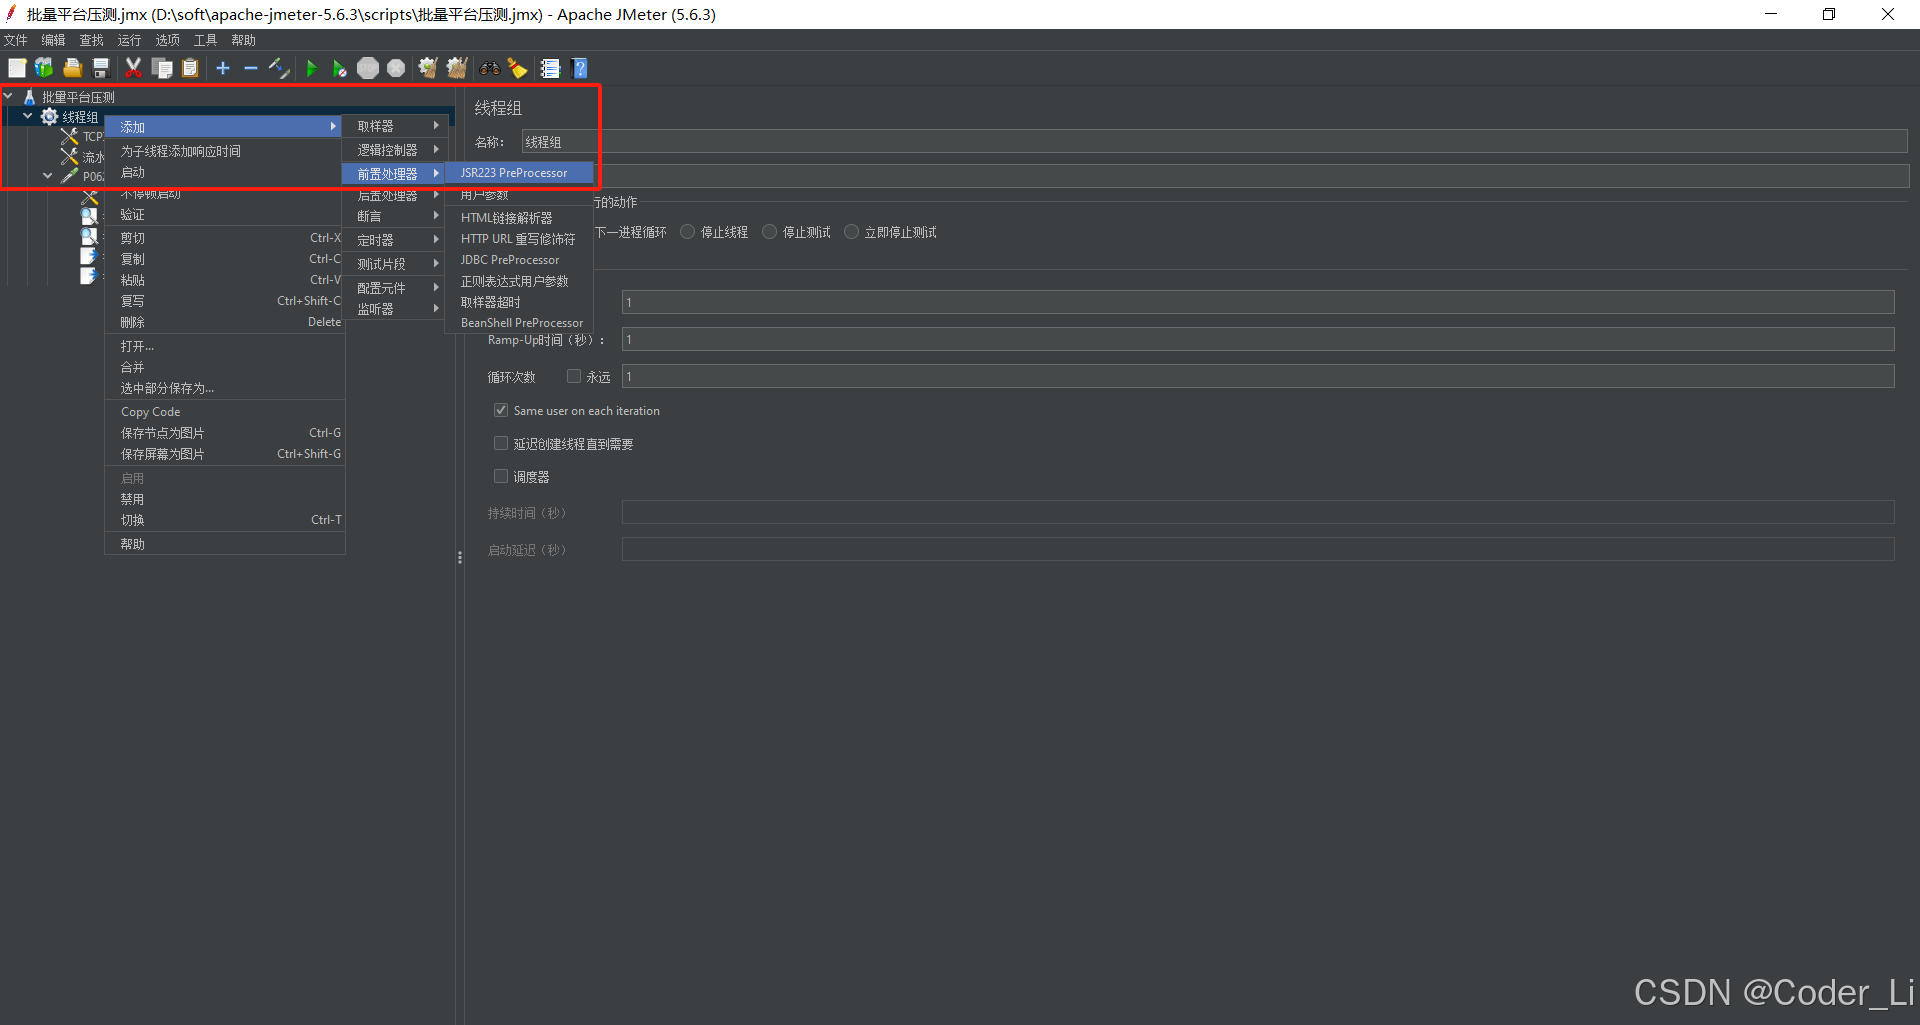Expand all nodes with the plus icon
This screenshot has width=1920, height=1025.
coord(223,68)
